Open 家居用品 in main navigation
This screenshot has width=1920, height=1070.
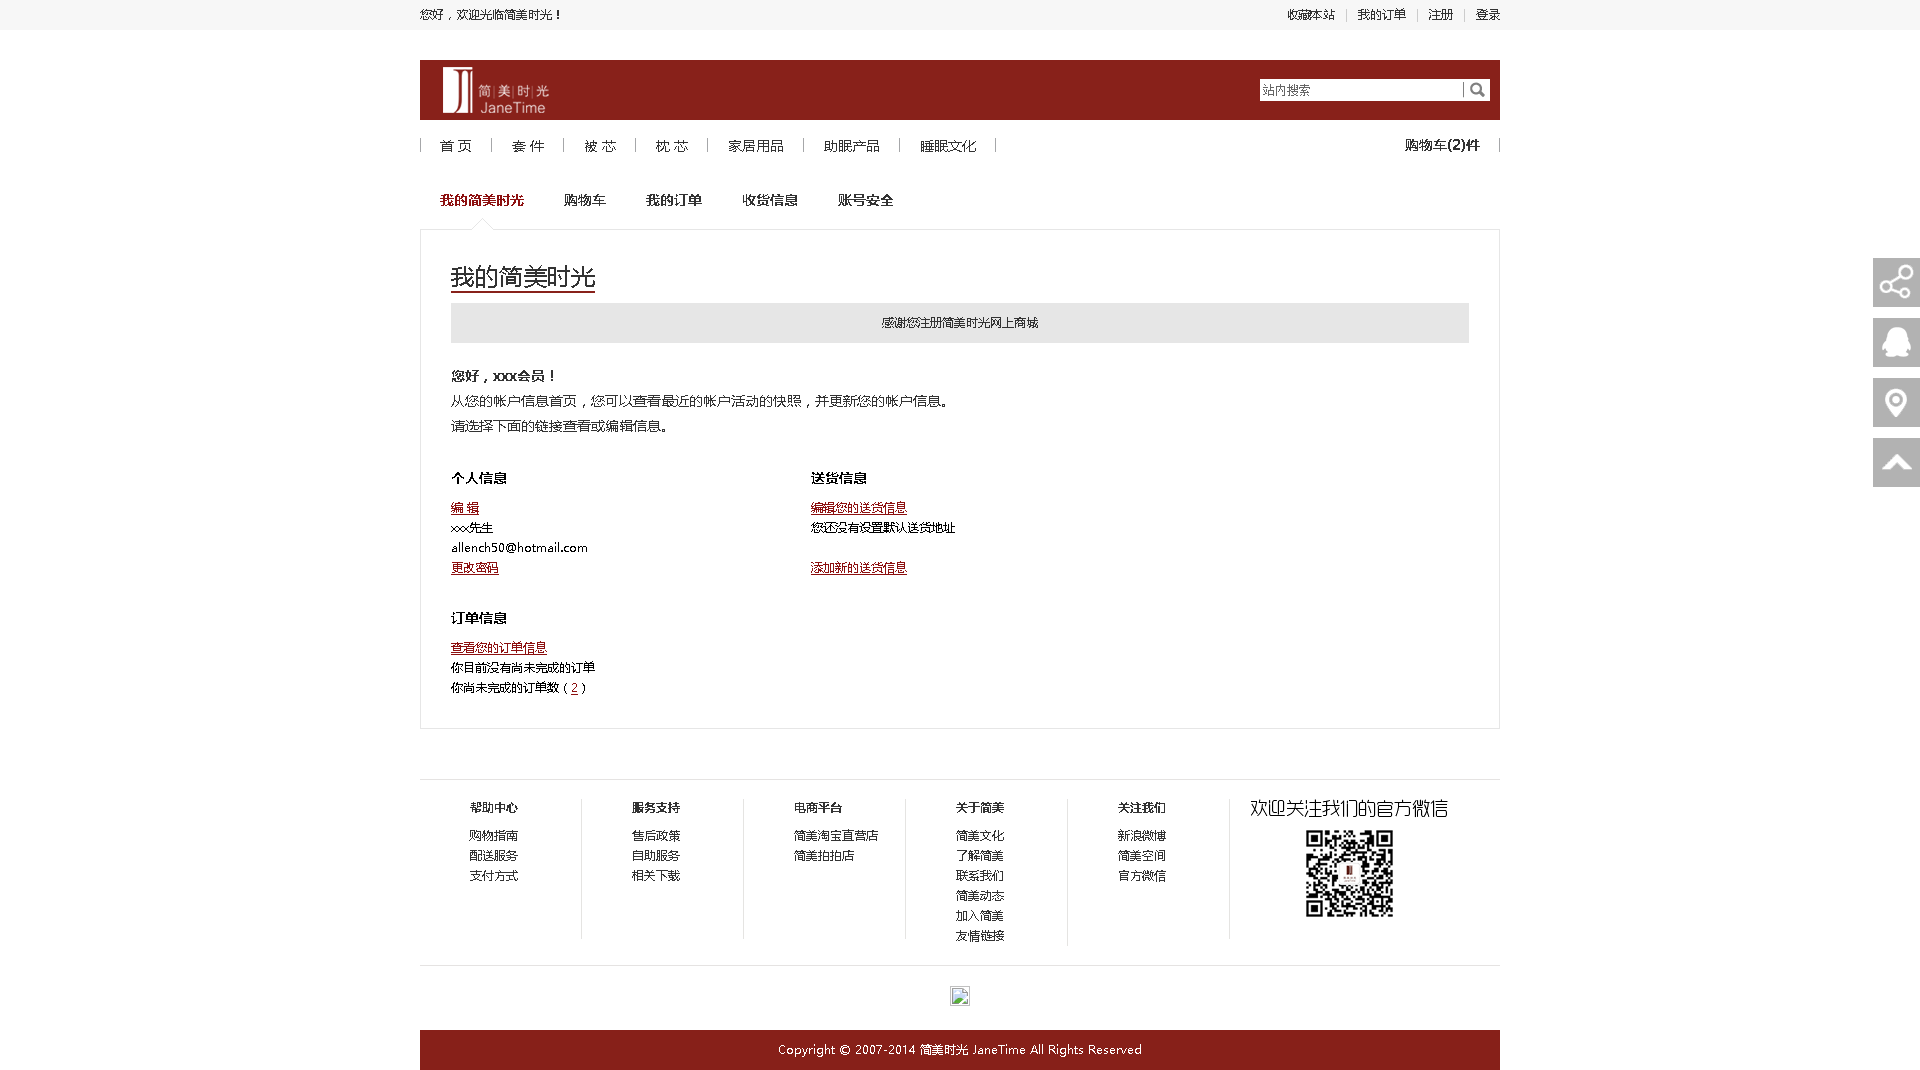coord(755,146)
